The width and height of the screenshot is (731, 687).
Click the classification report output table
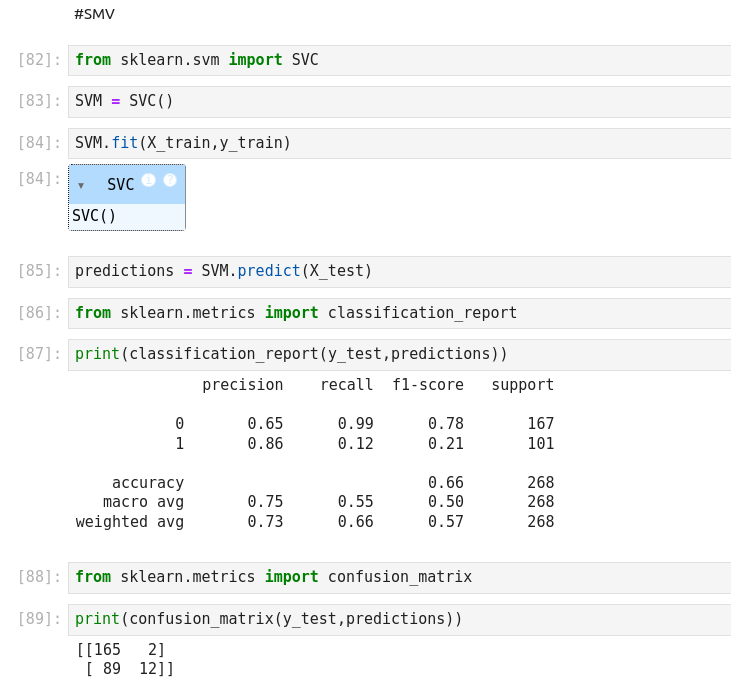tap(315, 453)
